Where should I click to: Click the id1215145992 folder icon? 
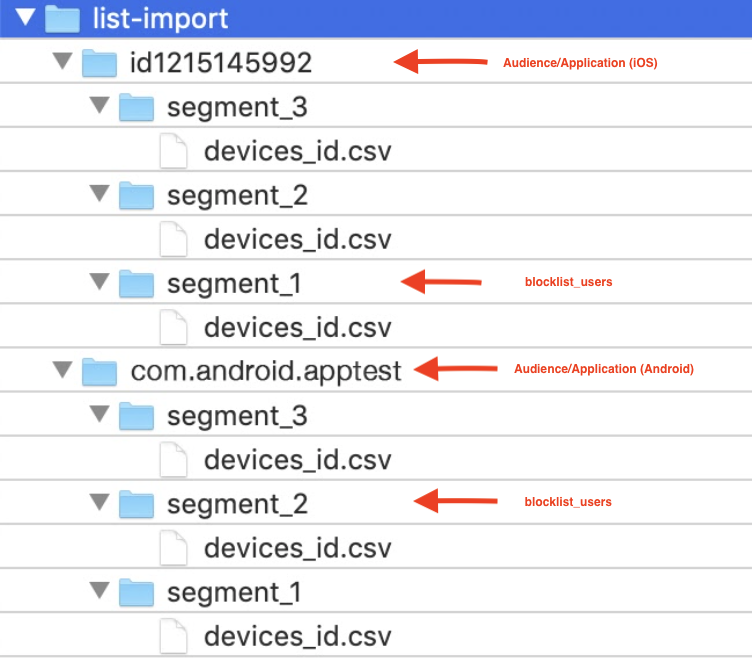(x=100, y=63)
